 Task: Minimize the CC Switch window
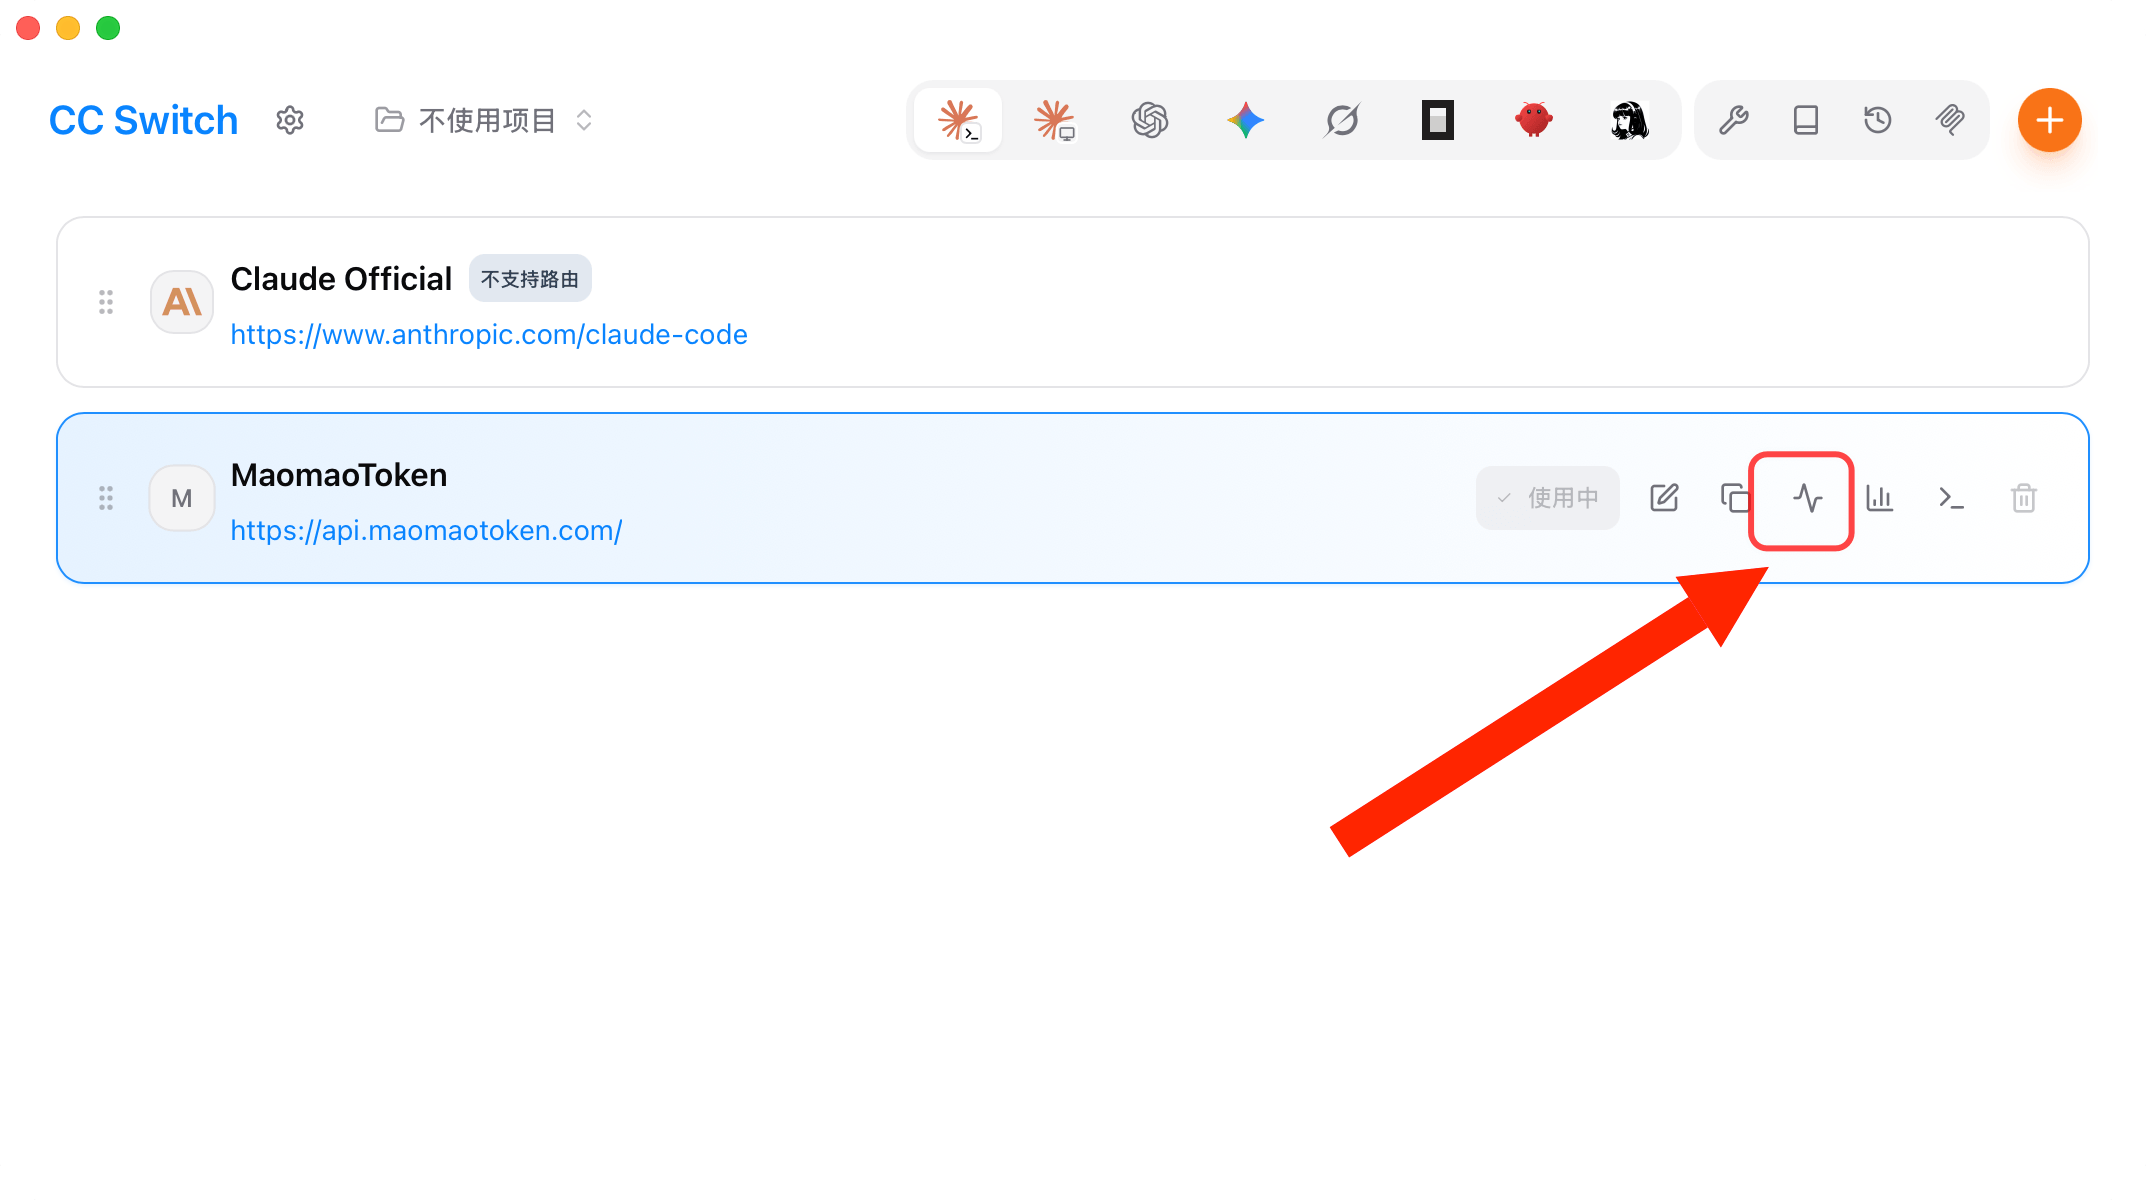coord(68,28)
